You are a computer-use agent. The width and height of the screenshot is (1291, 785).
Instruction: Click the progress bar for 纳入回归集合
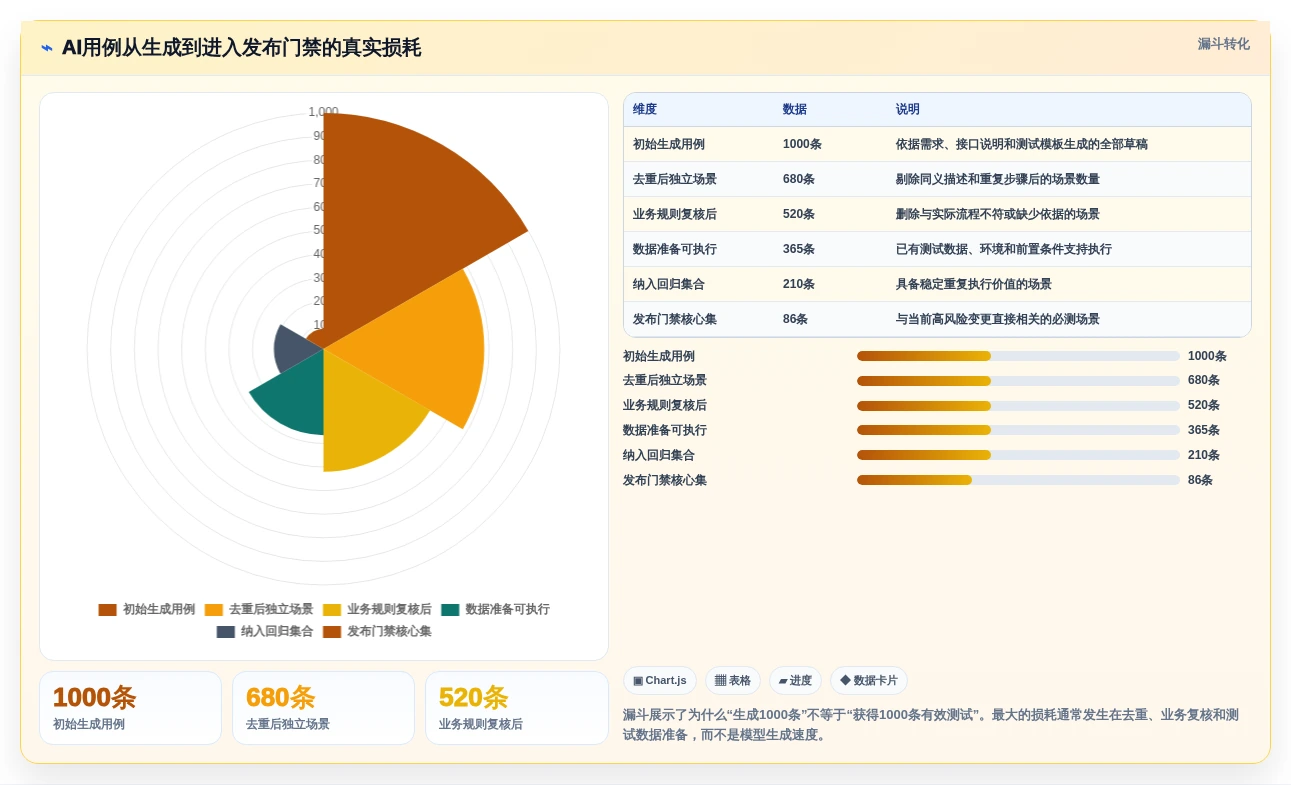[1018, 455]
